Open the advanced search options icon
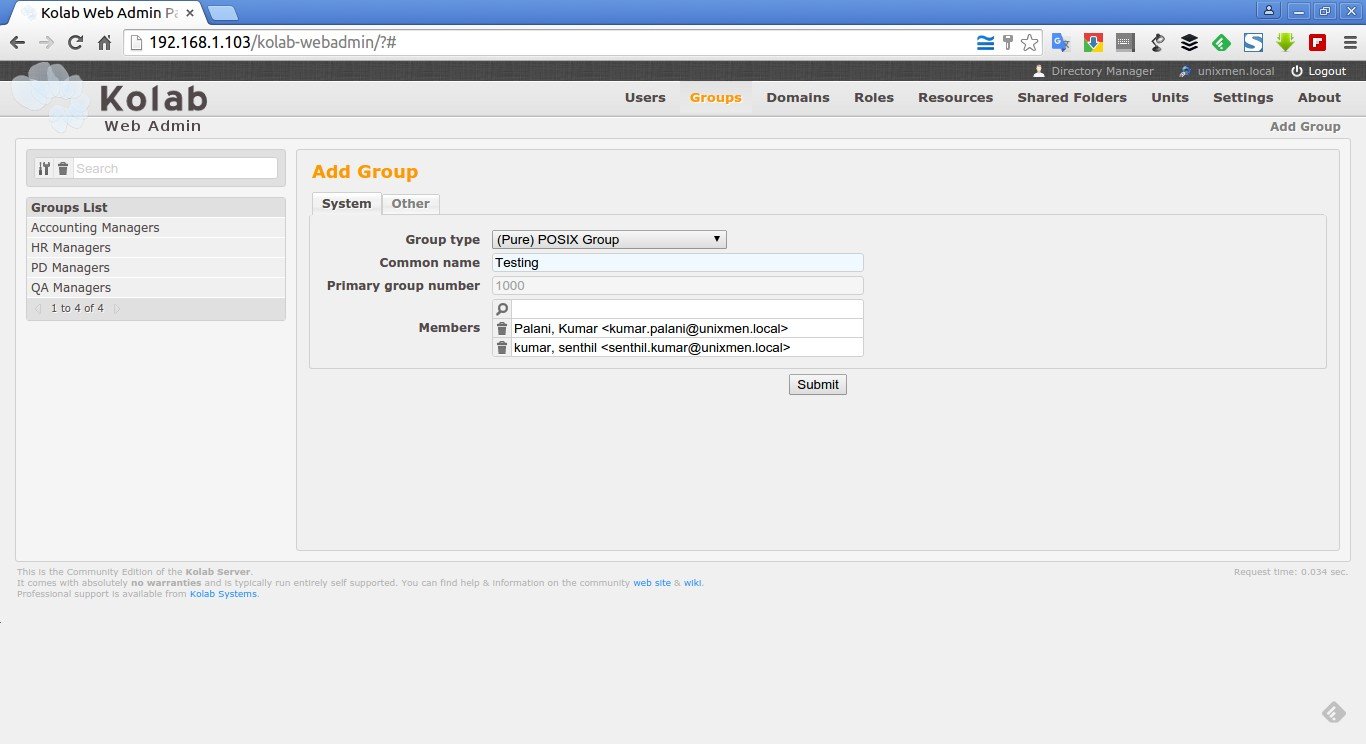Viewport: 1366px width, 744px height. coord(43,169)
